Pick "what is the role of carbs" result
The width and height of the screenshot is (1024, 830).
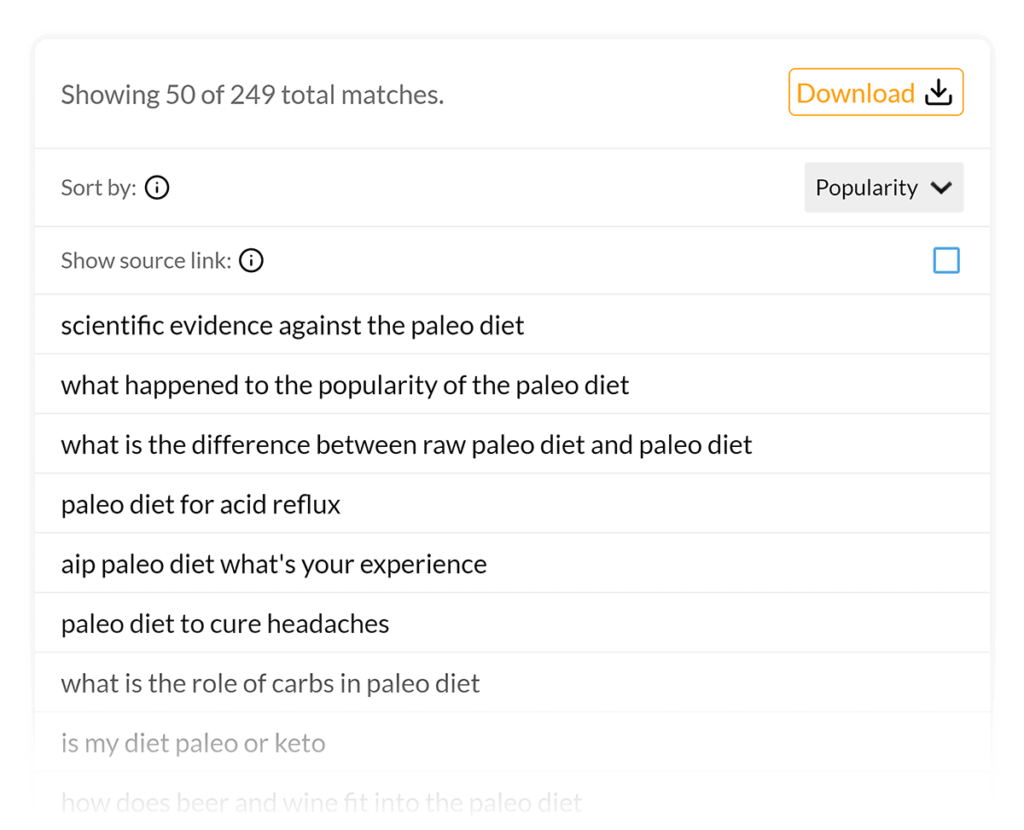click(270, 684)
